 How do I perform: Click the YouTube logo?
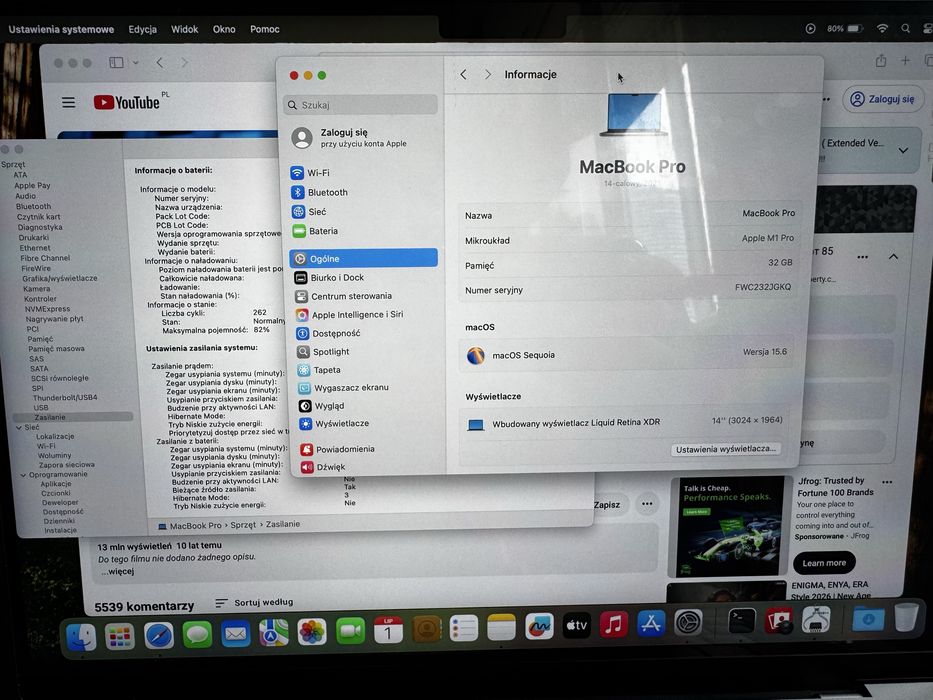127,102
